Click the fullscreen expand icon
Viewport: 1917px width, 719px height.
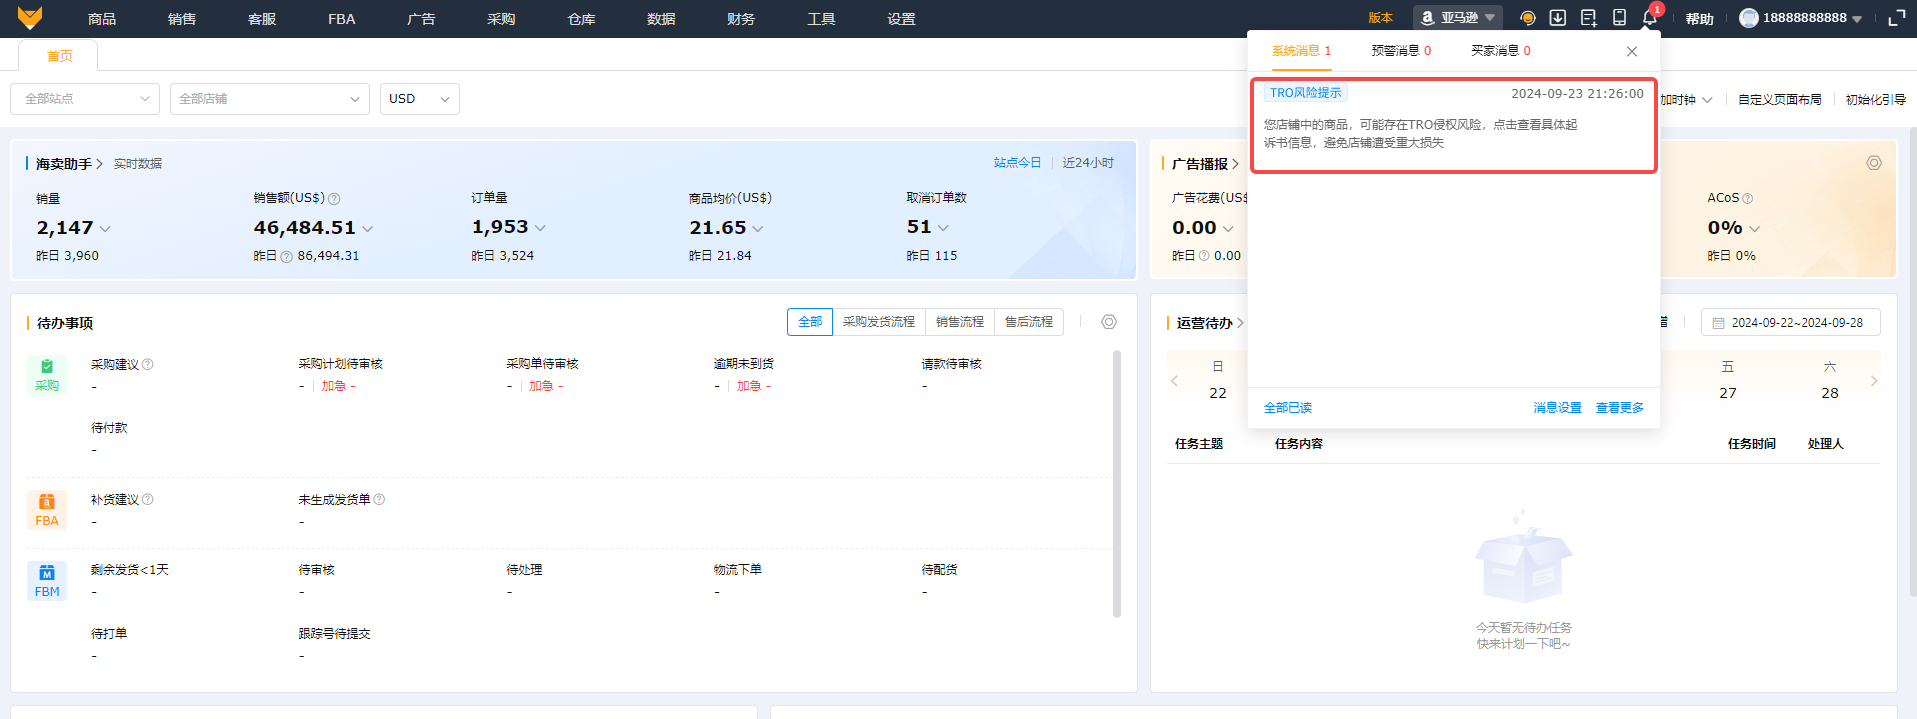pos(1896,18)
